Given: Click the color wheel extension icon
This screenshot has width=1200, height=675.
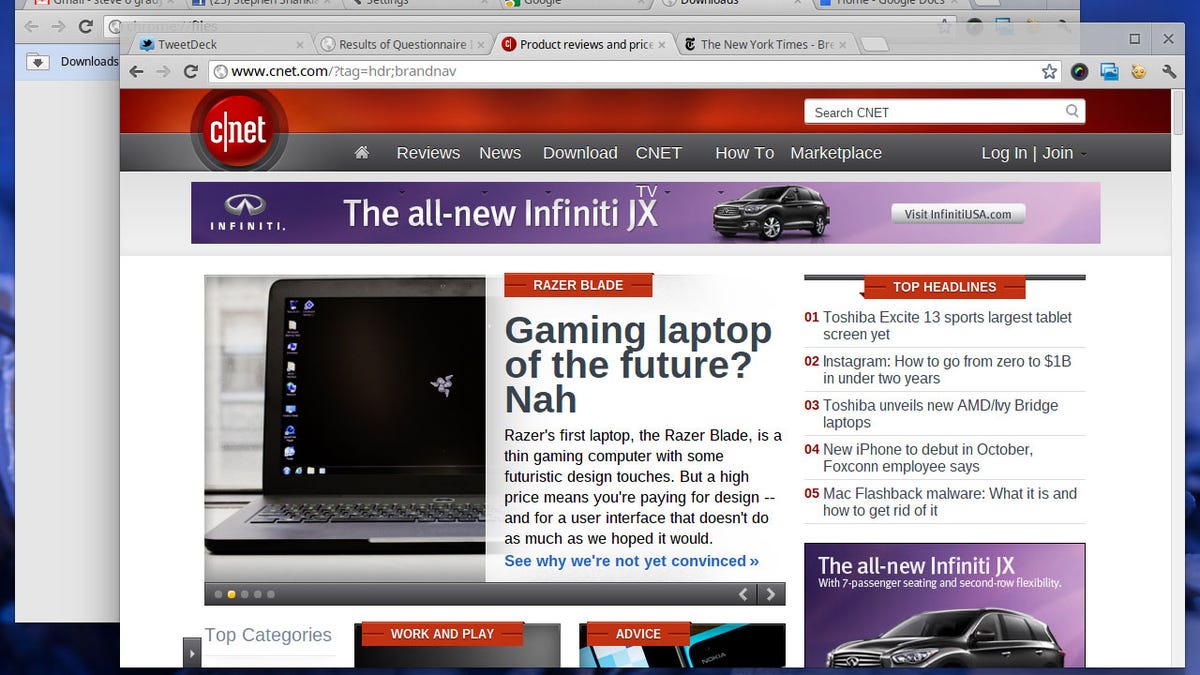Looking at the screenshot, I should click(x=1079, y=72).
